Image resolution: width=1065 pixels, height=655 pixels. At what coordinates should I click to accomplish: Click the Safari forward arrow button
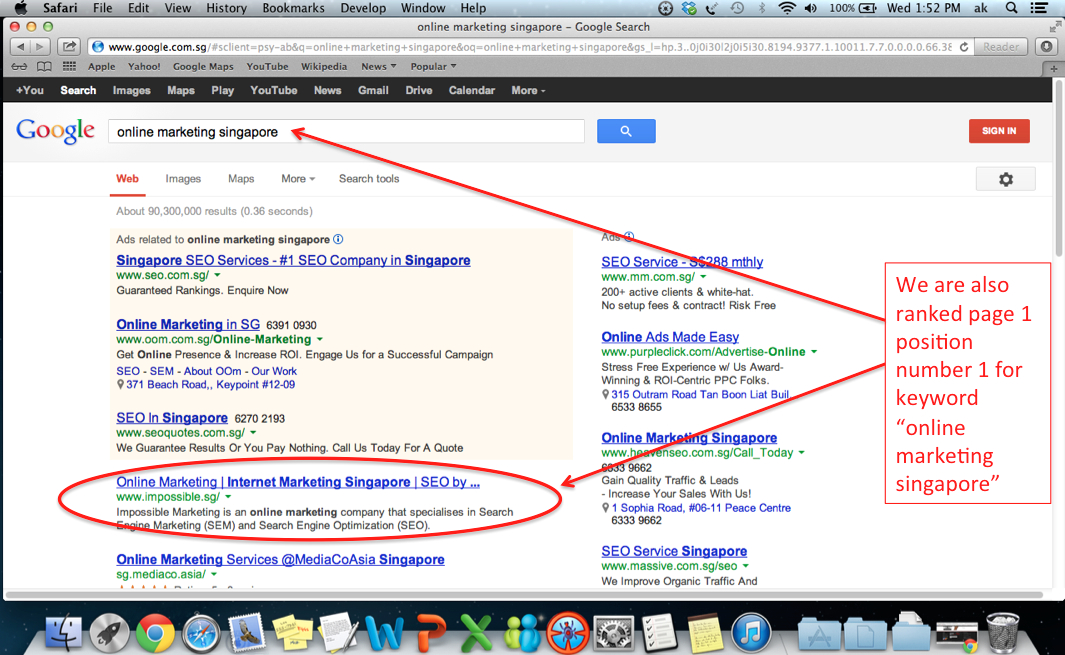coord(39,47)
